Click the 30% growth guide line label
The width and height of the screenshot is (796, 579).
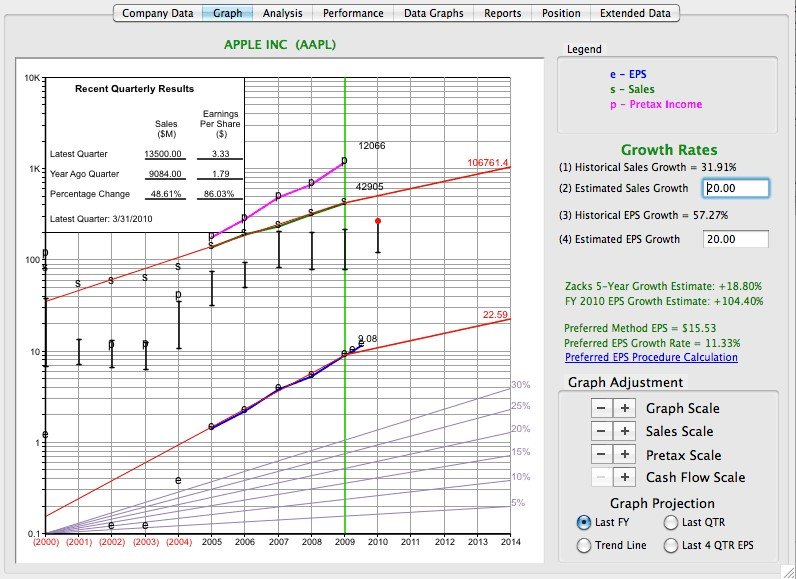[520, 385]
